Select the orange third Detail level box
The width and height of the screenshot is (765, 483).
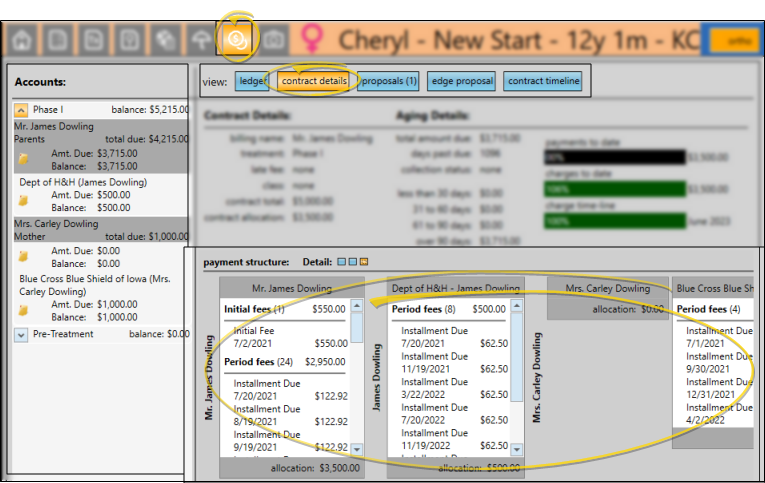point(363,262)
